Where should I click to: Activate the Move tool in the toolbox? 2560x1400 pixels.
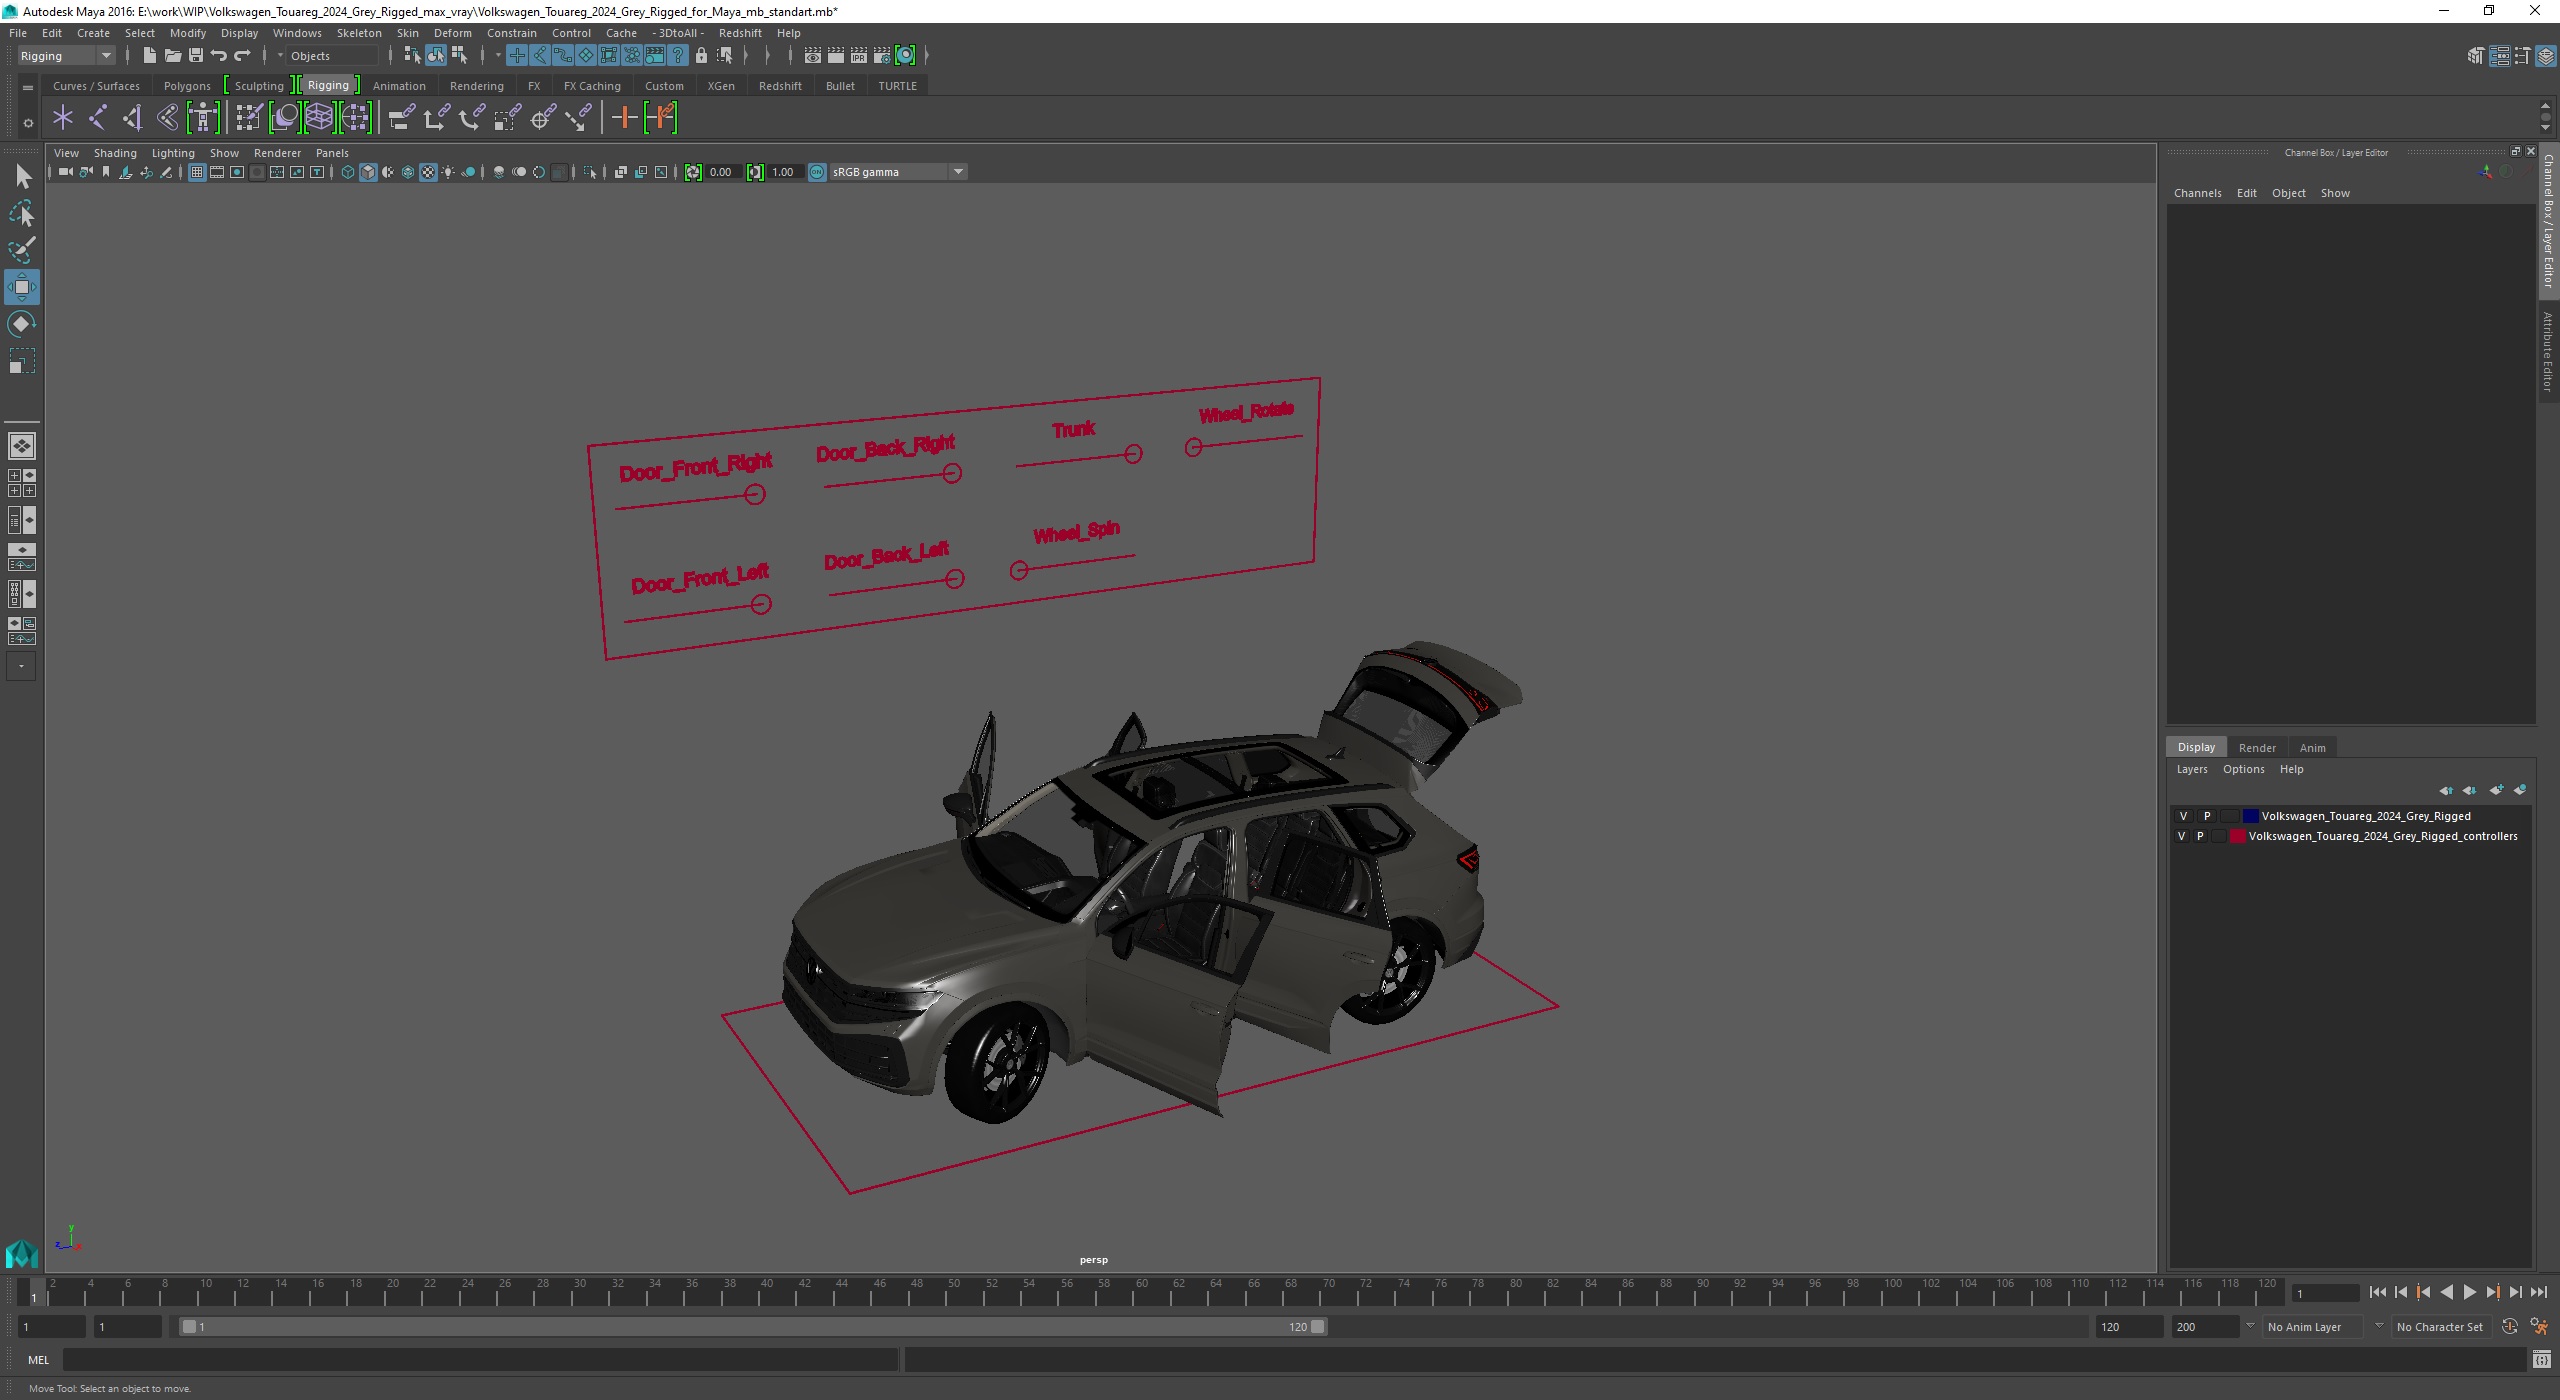pos(22,287)
